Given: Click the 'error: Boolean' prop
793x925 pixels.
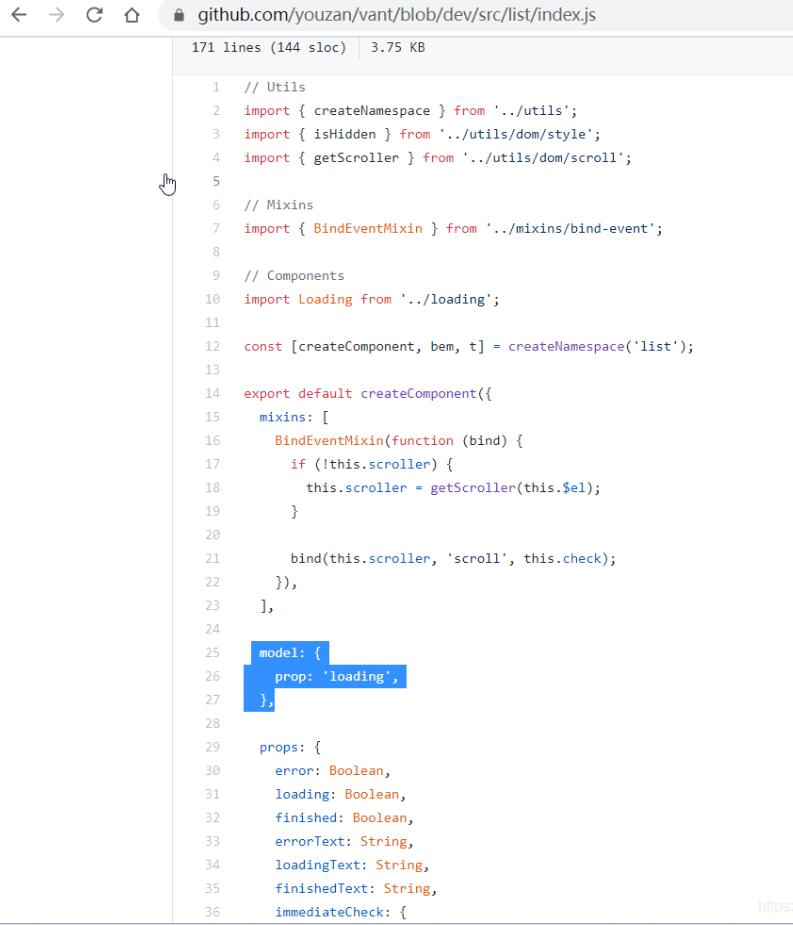Looking at the screenshot, I should point(329,771).
